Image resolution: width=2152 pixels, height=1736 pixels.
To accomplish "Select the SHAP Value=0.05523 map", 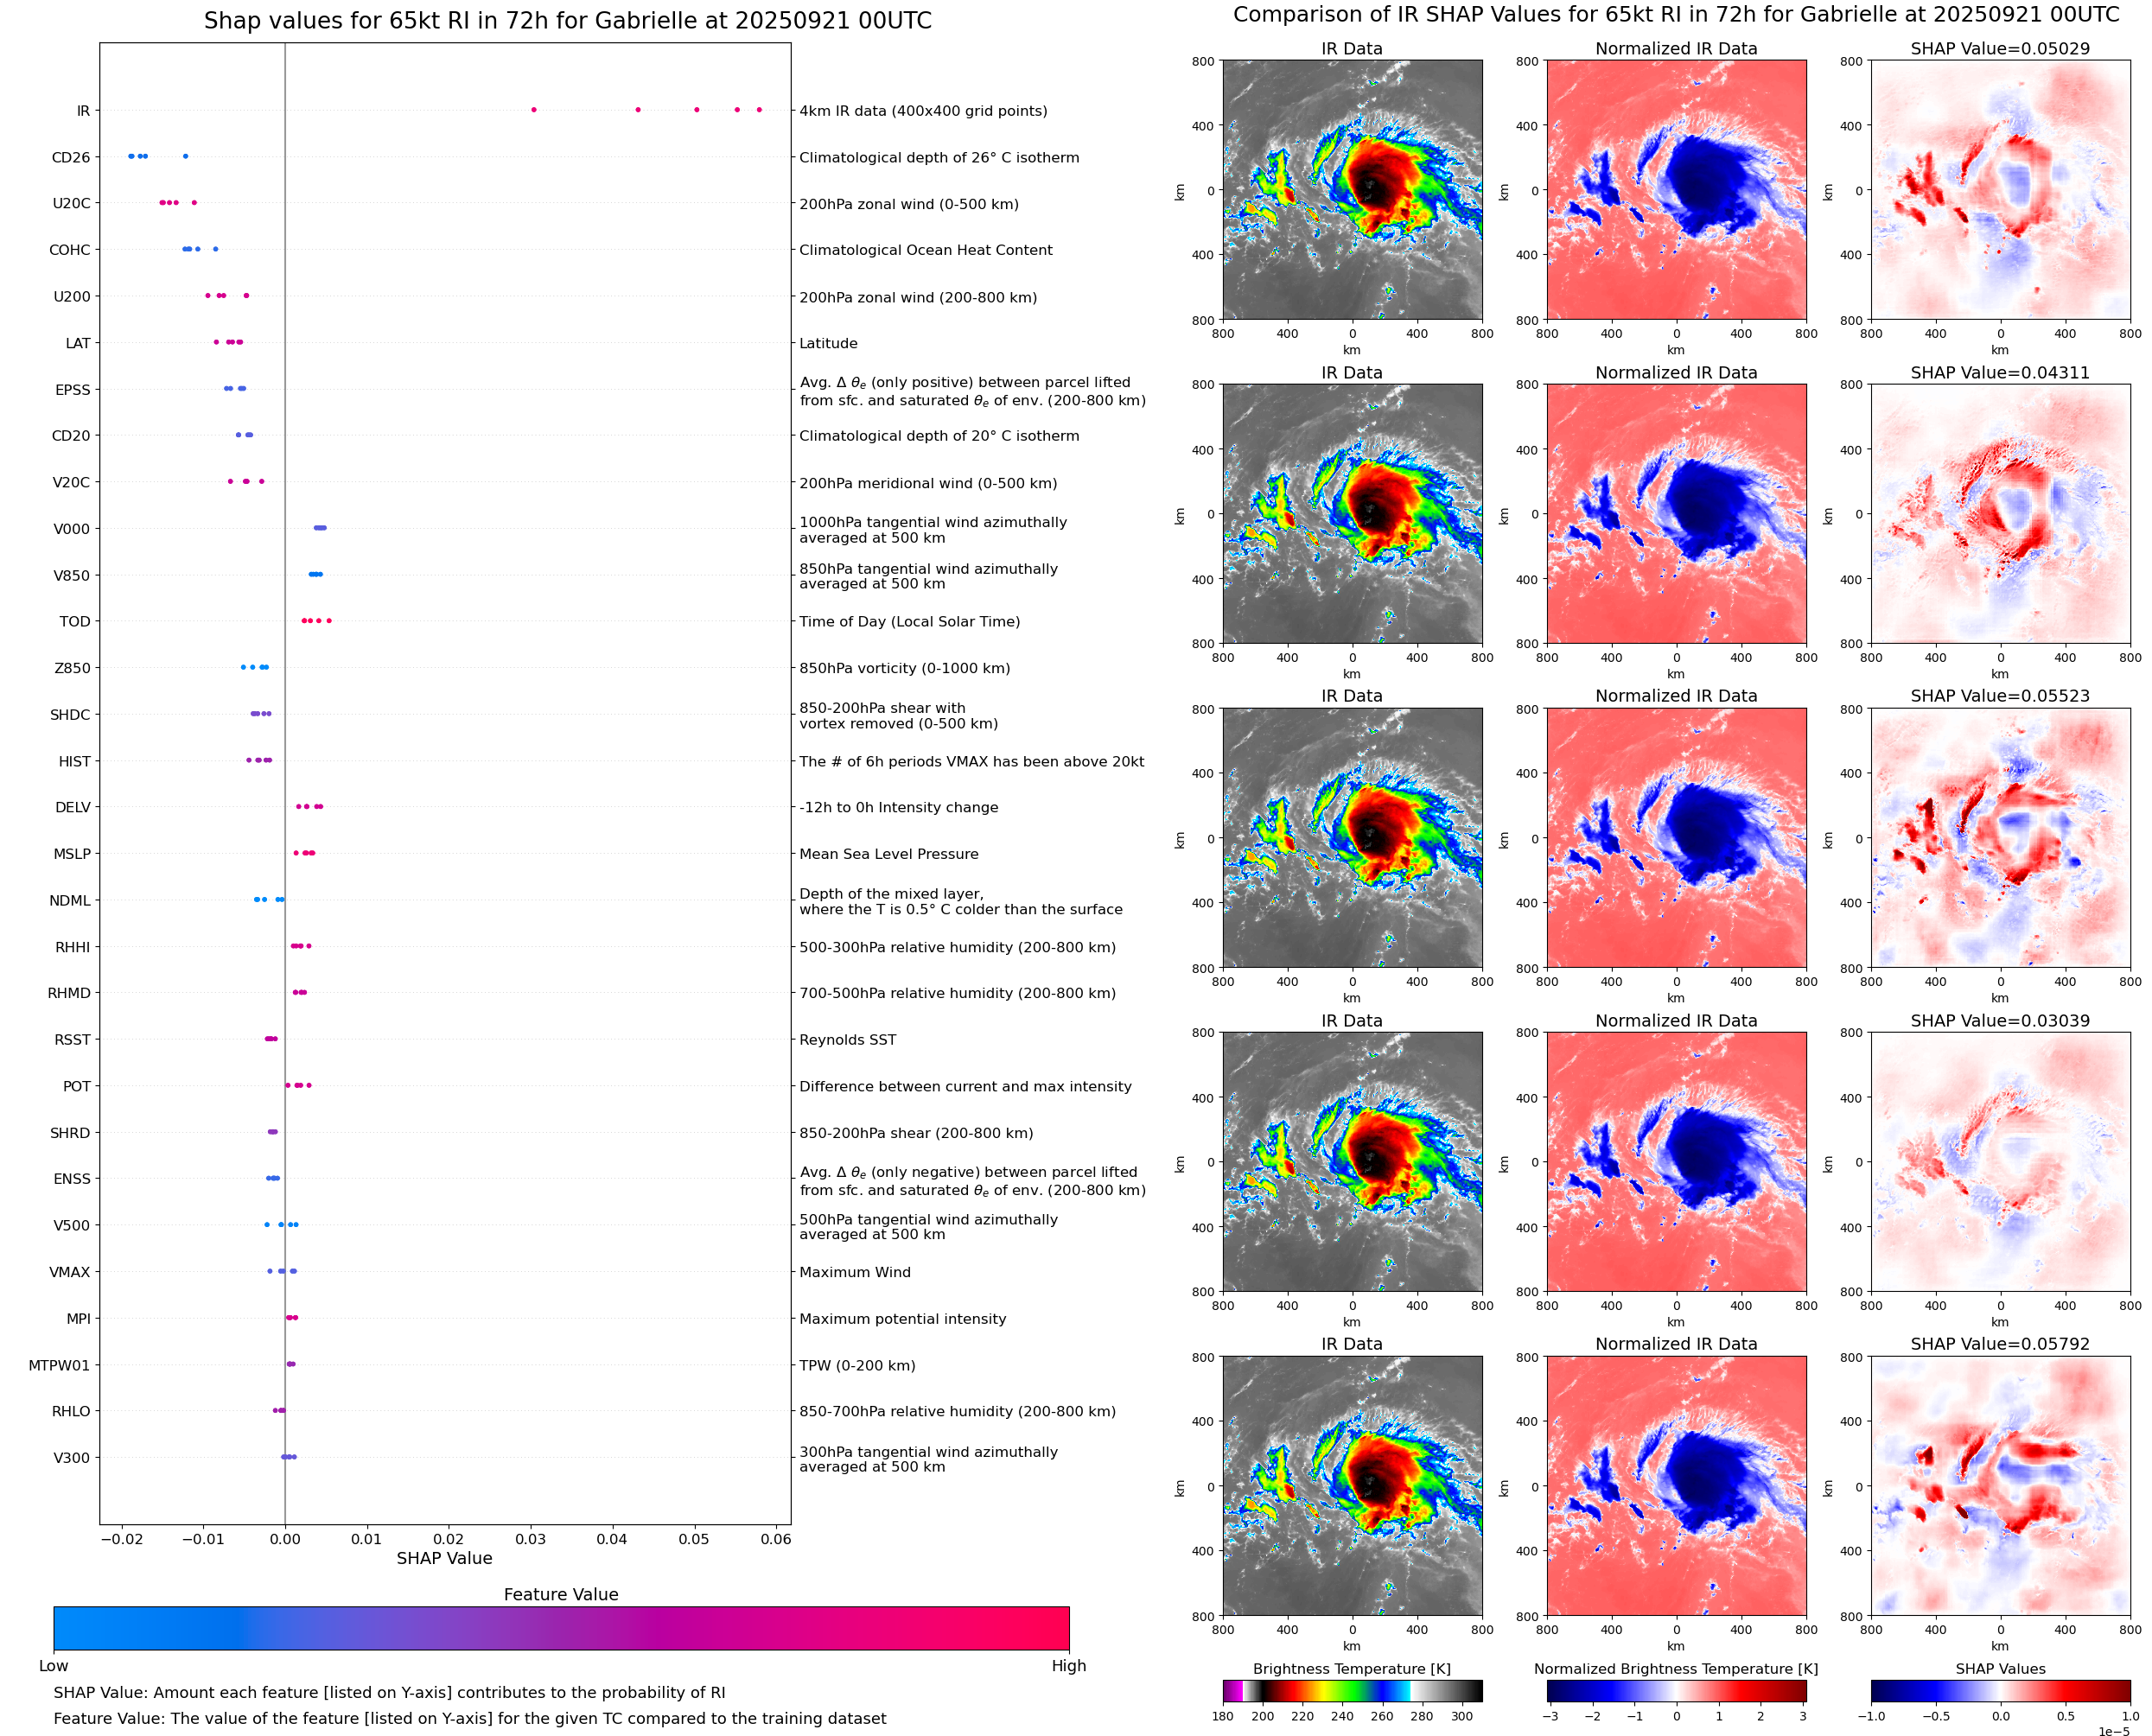I will click(2000, 838).
